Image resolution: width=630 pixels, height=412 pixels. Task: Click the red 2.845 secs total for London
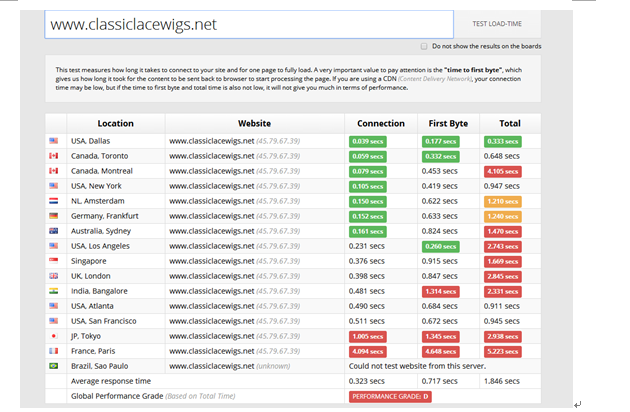(x=503, y=277)
